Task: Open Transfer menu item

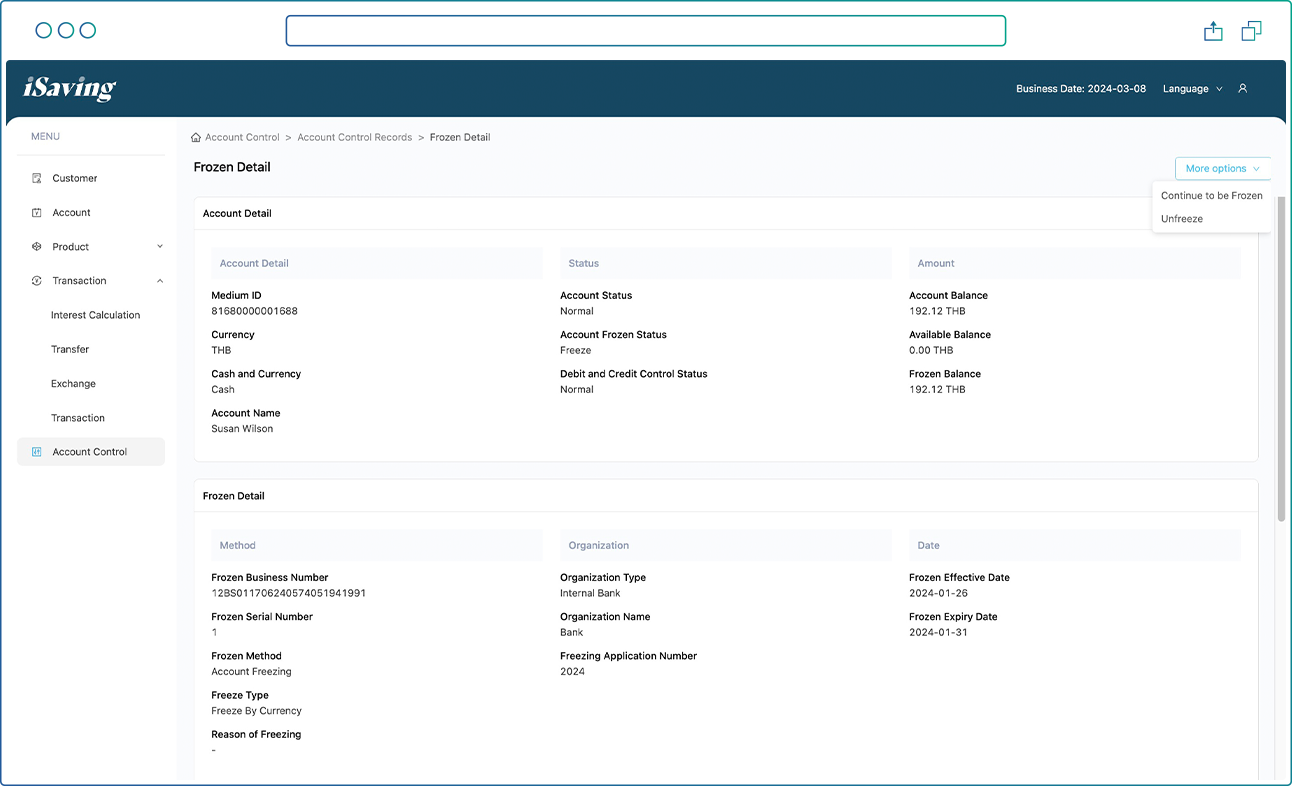Action: click(x=70, y=349)
